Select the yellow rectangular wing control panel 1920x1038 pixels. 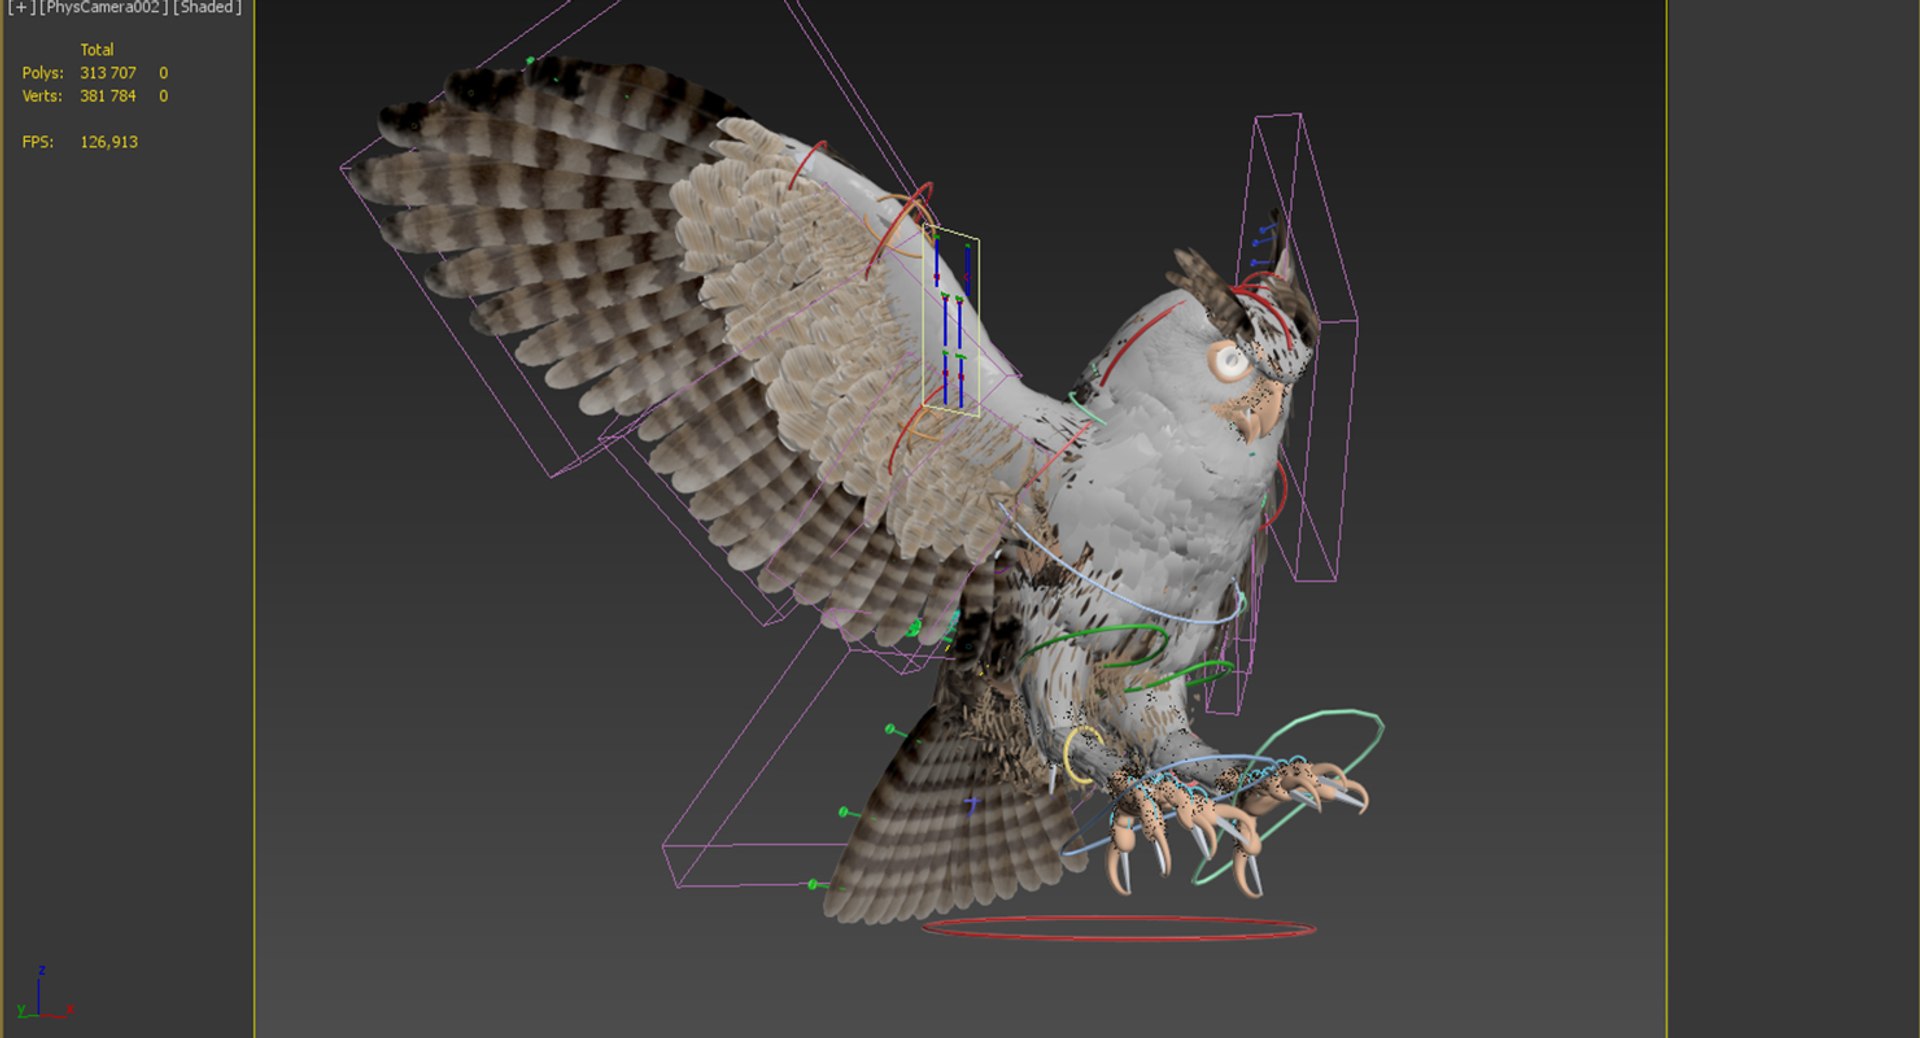coord(951,321)
